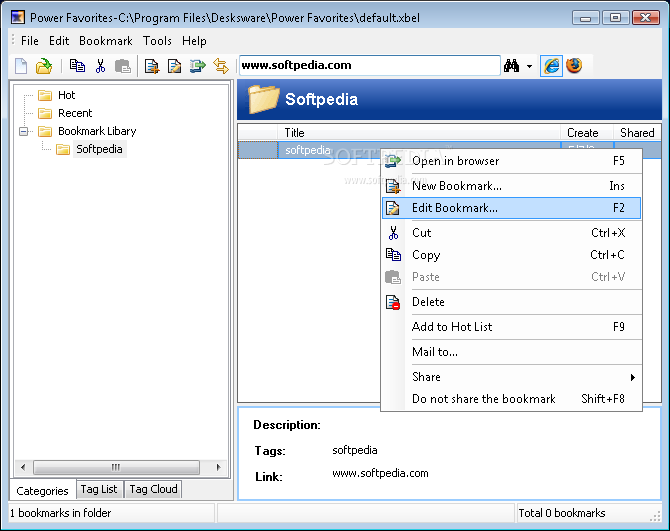Select the Firefox browser icon

tap(574, 66)
